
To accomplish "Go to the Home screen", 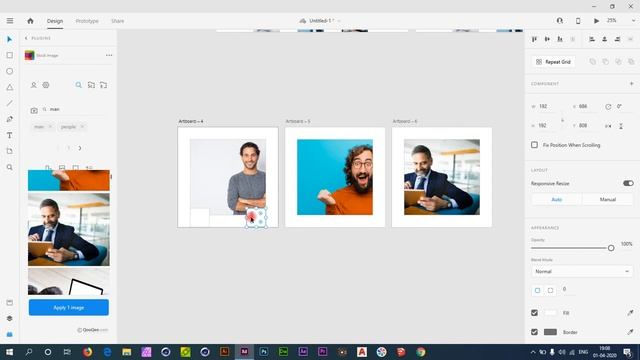I will [30, 21].
